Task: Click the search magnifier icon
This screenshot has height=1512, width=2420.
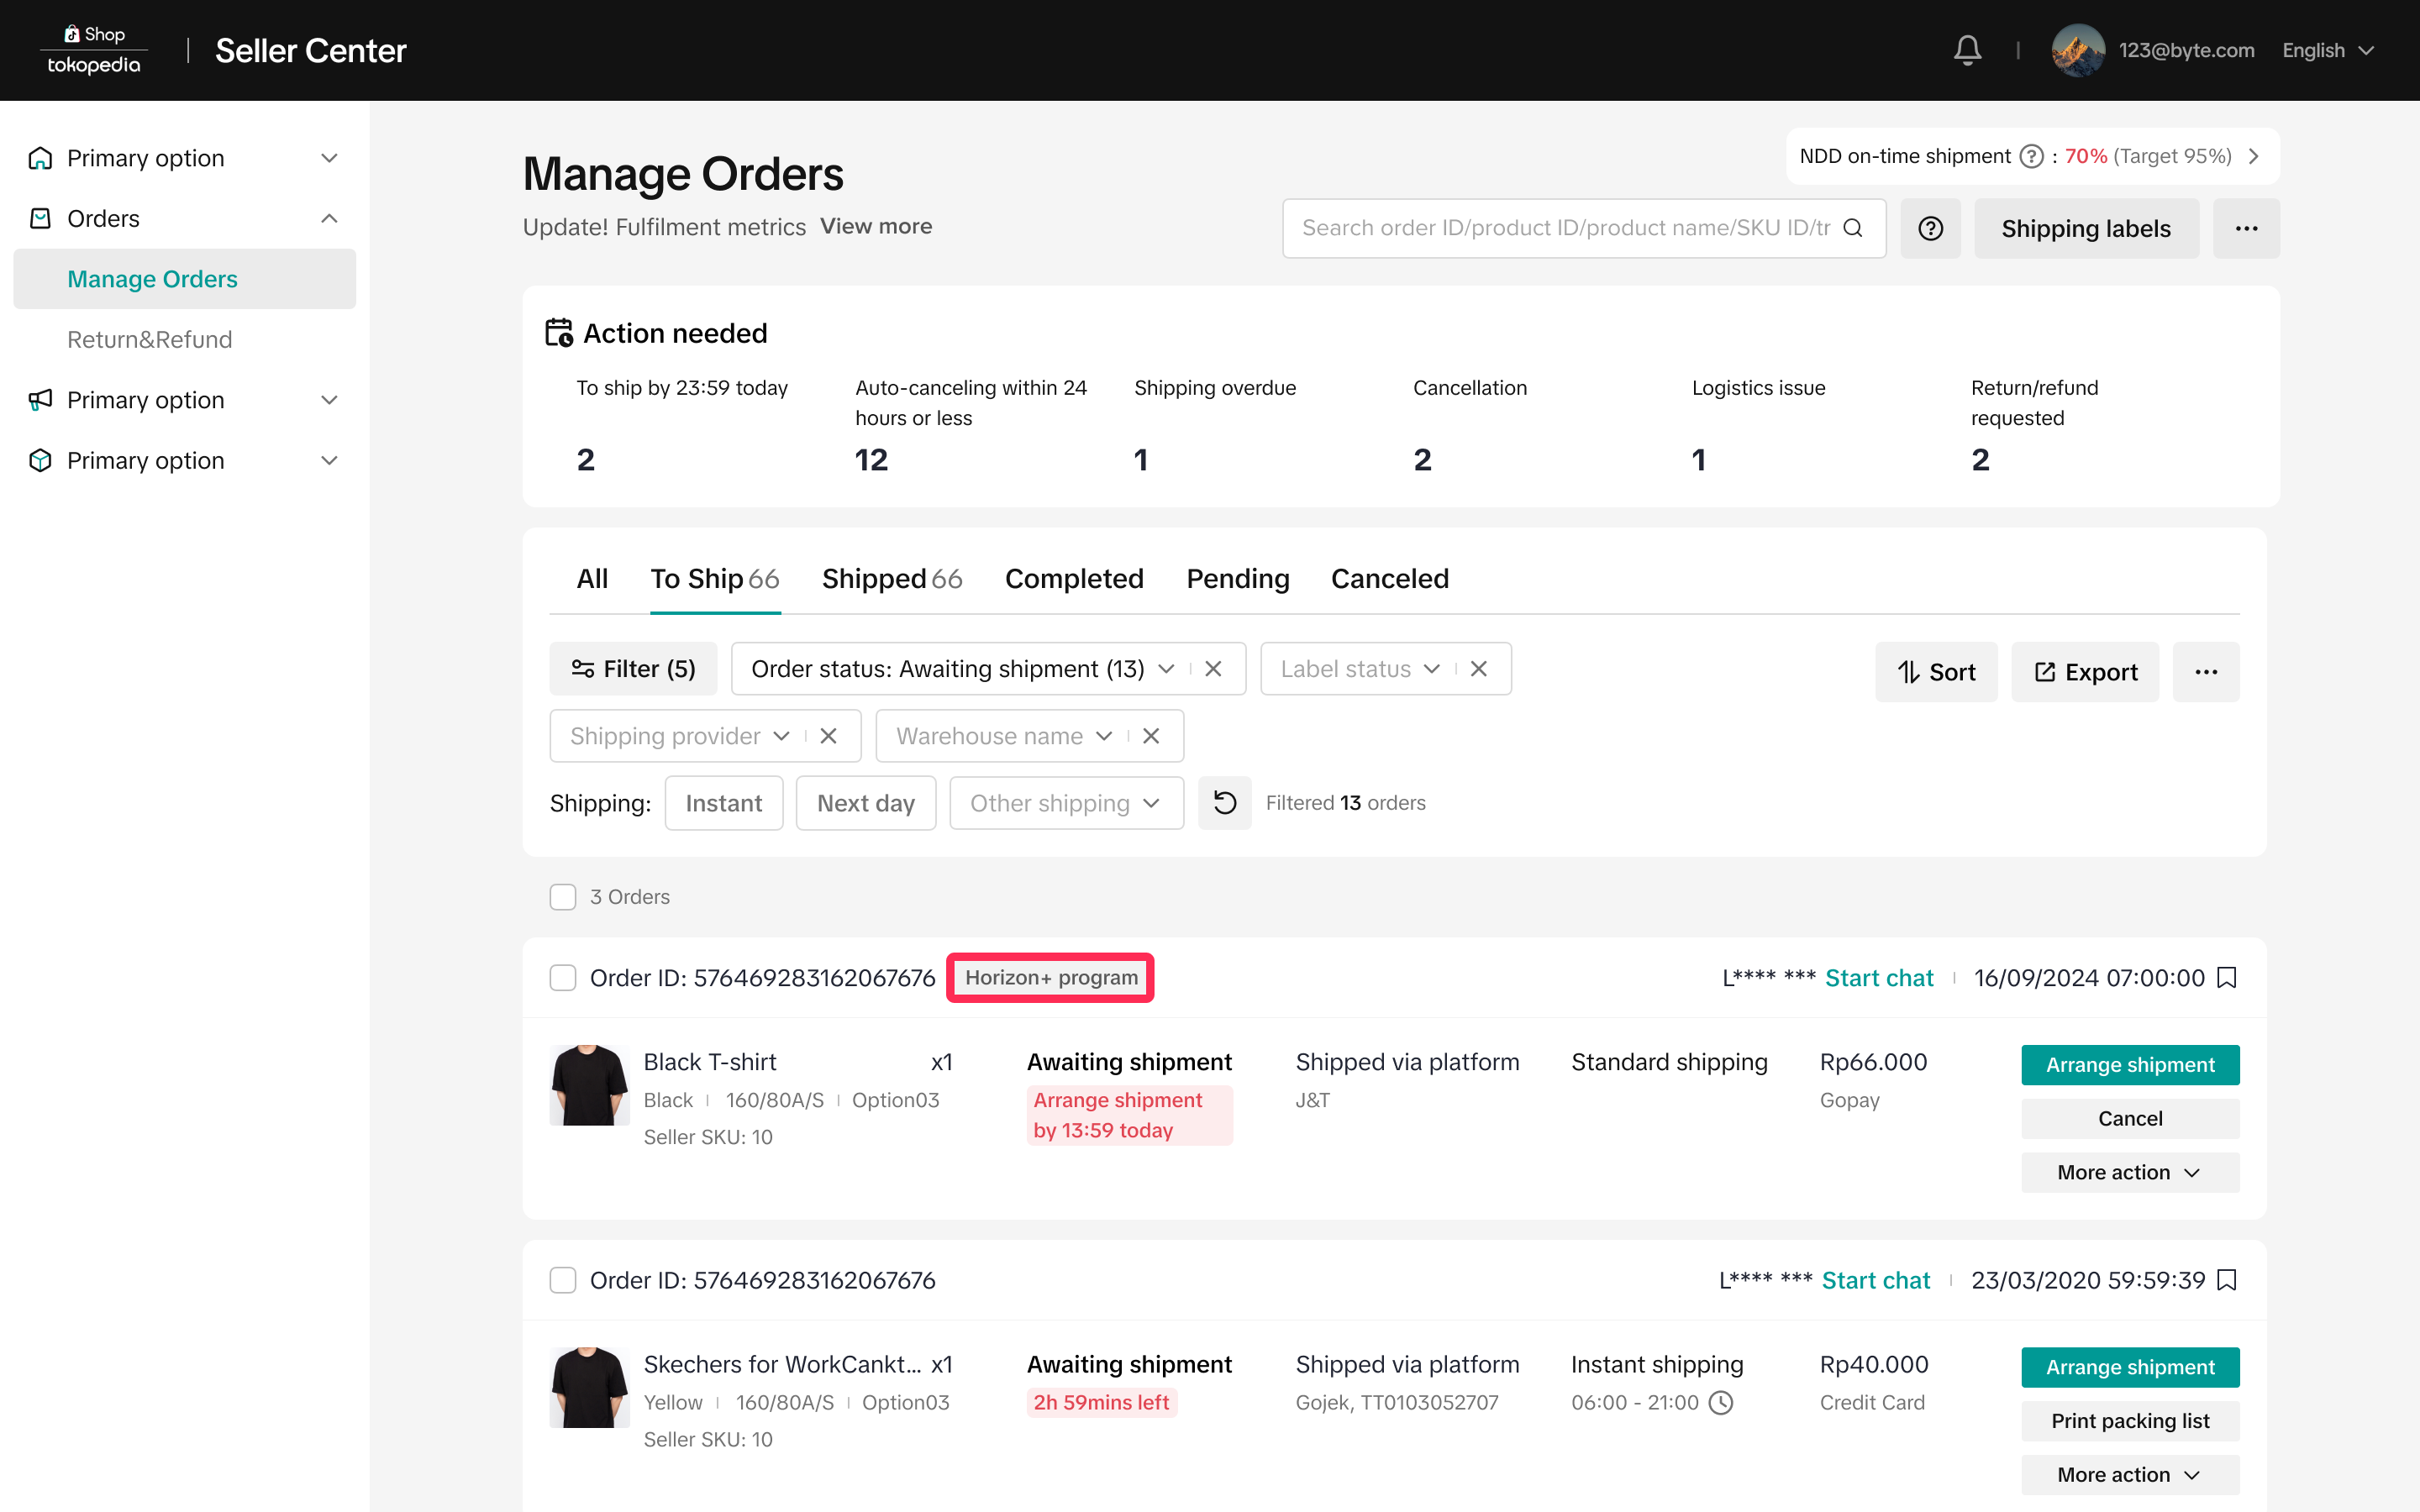Action: (x=1852, y=228)
